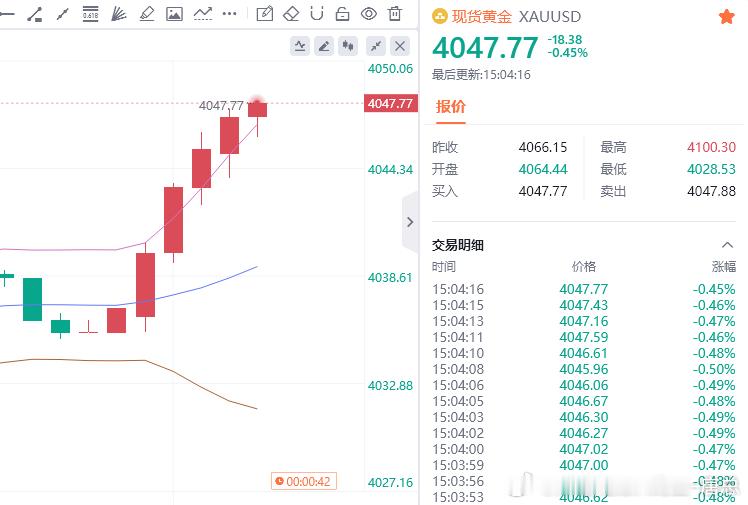Click the 4032.88 price axis label

(390, 385)
